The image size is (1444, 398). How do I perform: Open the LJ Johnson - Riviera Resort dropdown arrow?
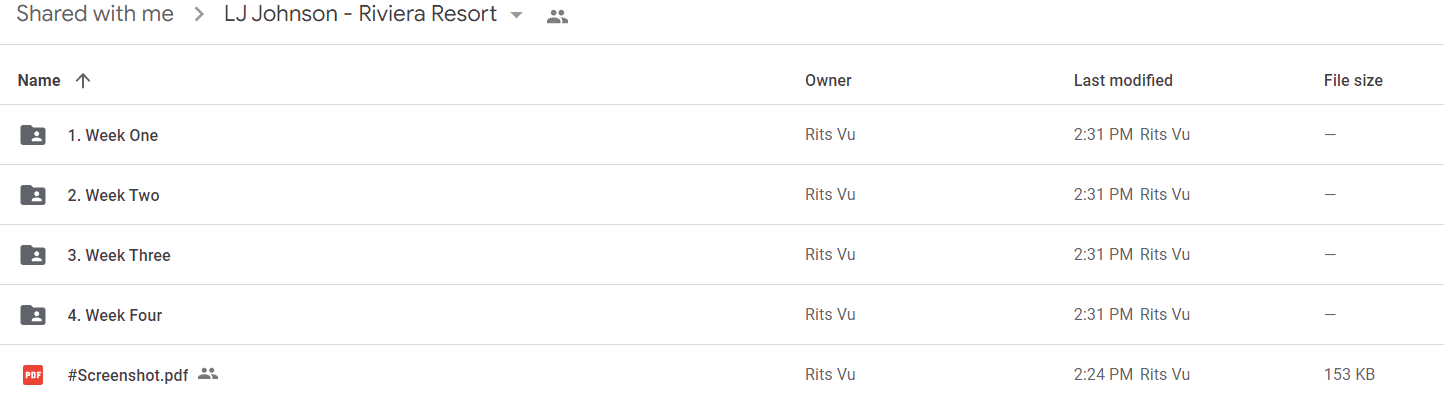coord(516,16)
